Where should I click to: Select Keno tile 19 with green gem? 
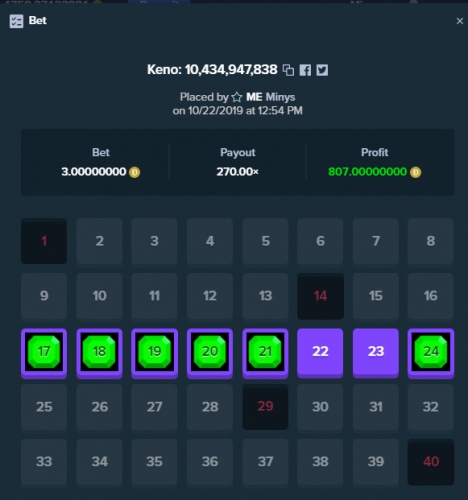pos(154,353)
